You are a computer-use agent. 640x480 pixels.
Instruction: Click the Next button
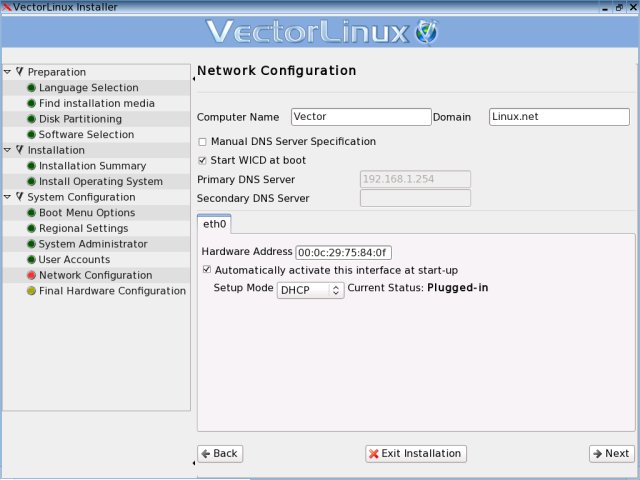pyautogui.click(x=611, y=453)
